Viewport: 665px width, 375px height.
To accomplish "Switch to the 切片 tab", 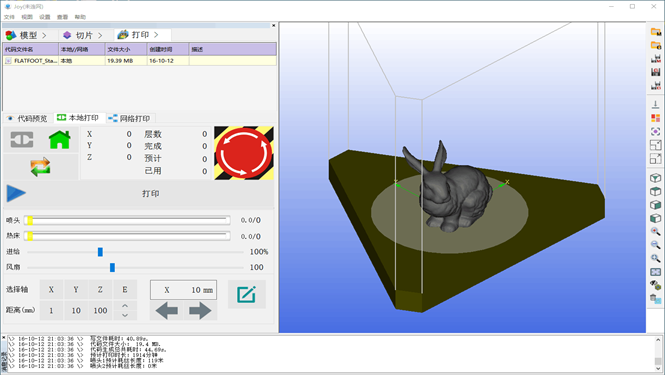I will pos(84,35).
